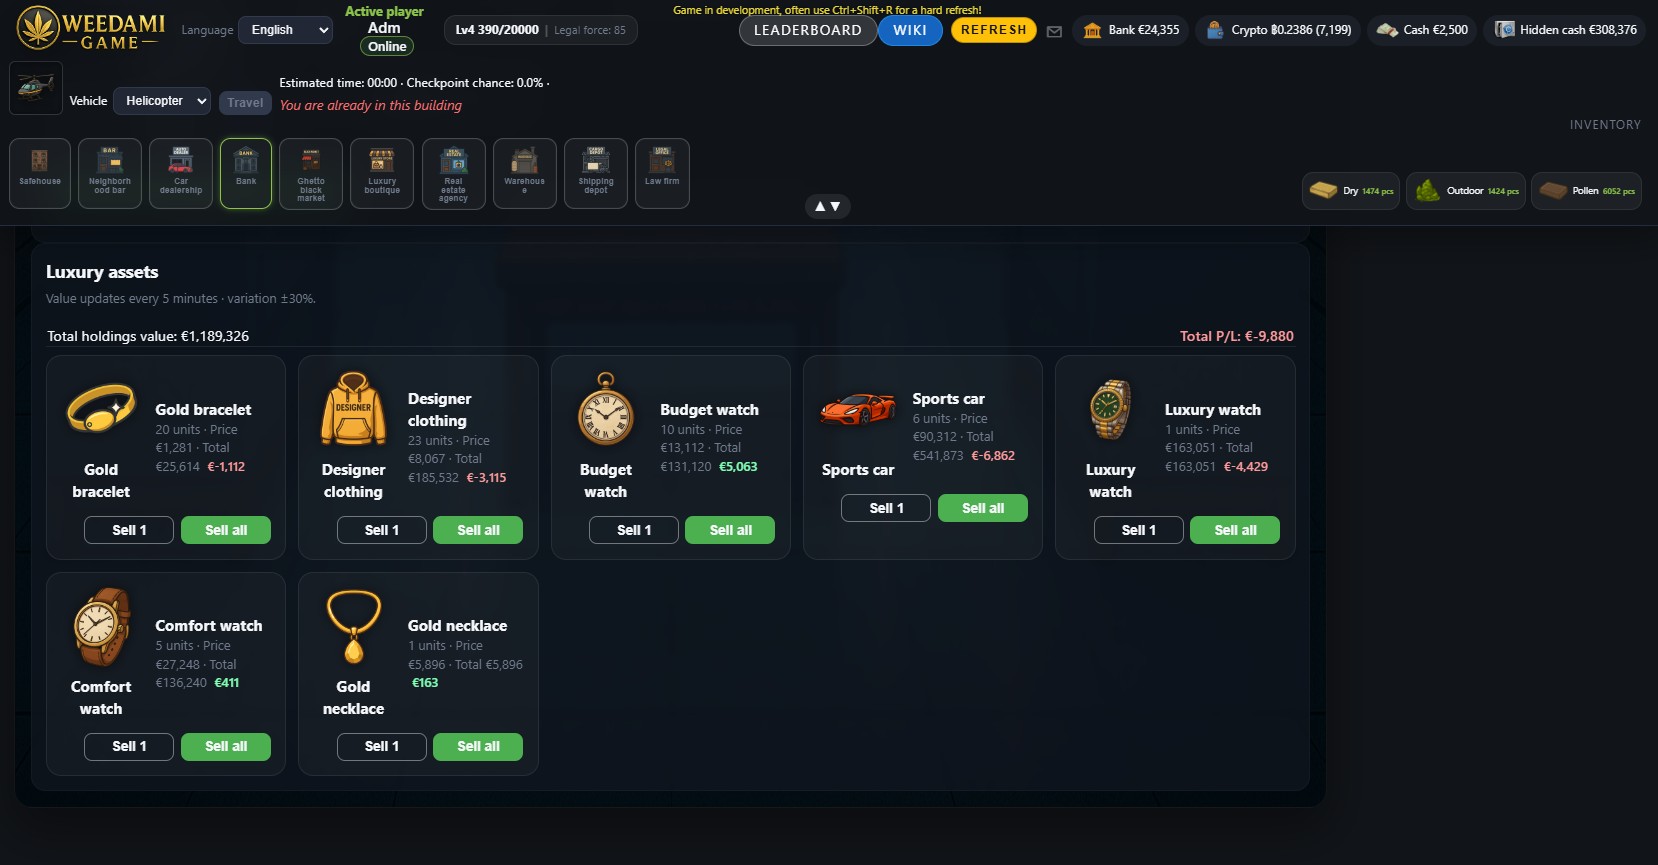The height and width of the screenshot is (865, 1658).
Task: Go to the Neighborhood bar location
Action: point(110,173)
